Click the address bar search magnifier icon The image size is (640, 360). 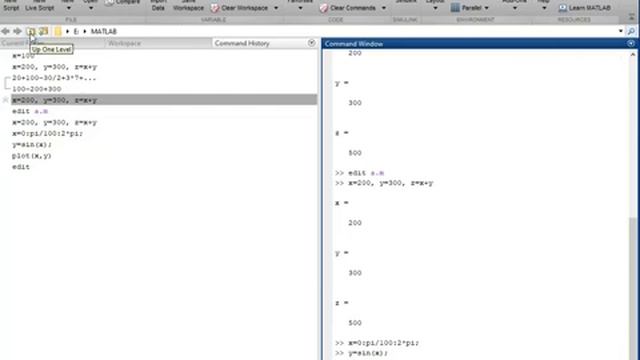(x=631, y=31)
